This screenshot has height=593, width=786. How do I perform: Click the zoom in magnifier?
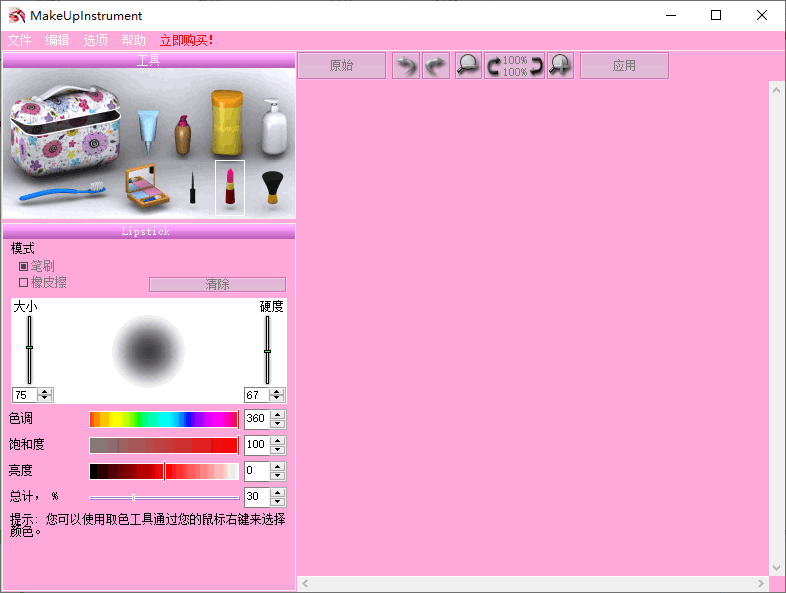(x=560, y=66)
